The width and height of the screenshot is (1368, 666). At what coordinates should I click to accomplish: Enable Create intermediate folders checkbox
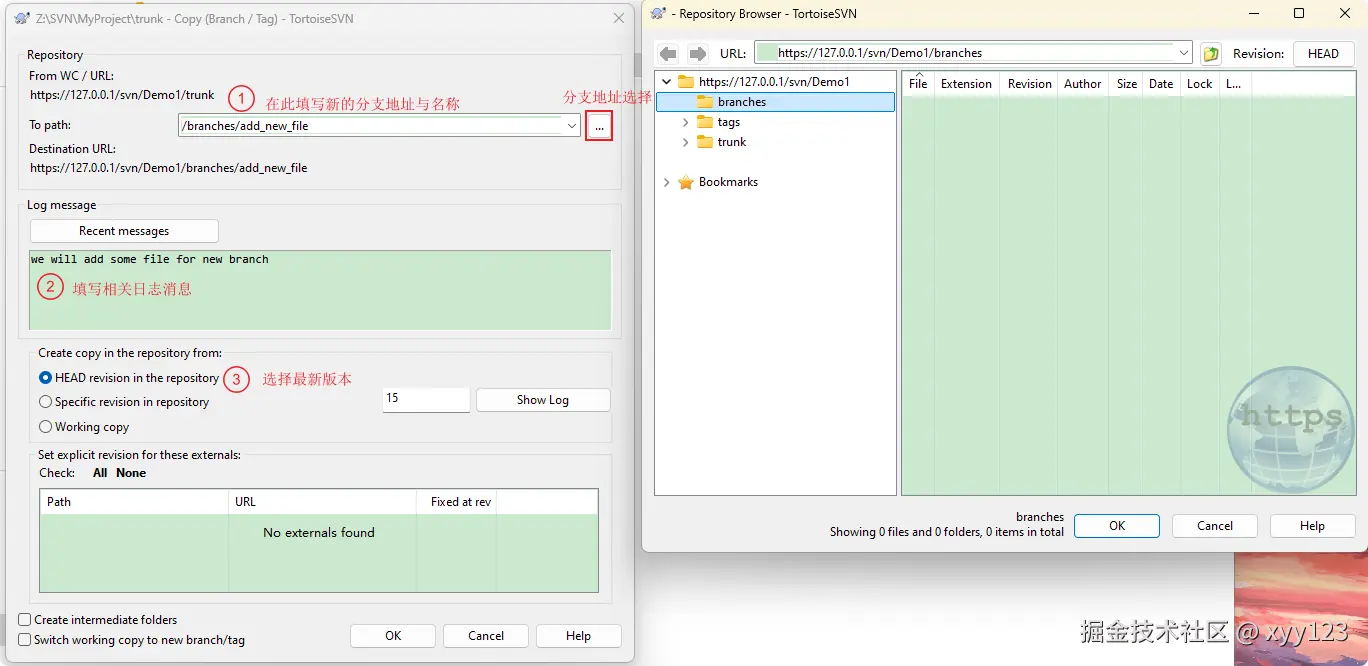tap(25, 620)
